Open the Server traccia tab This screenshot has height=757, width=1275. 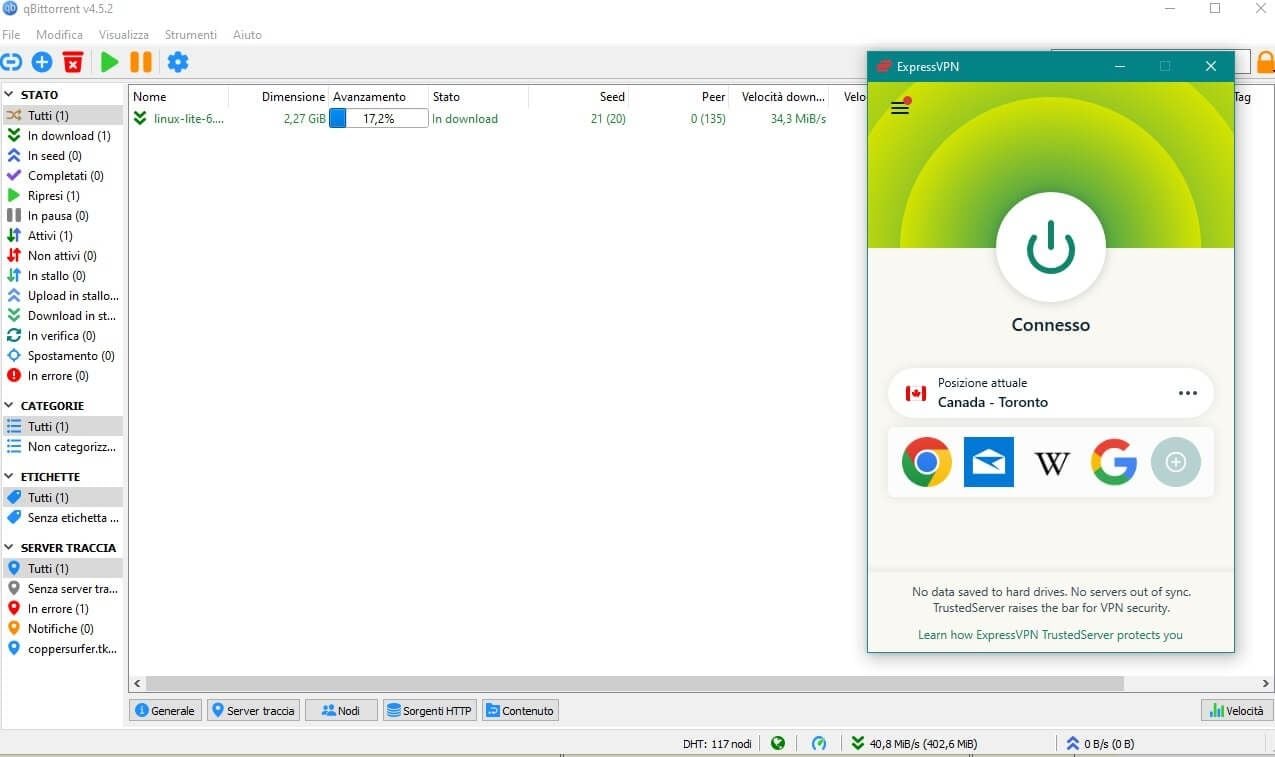[x=253, y=711]
